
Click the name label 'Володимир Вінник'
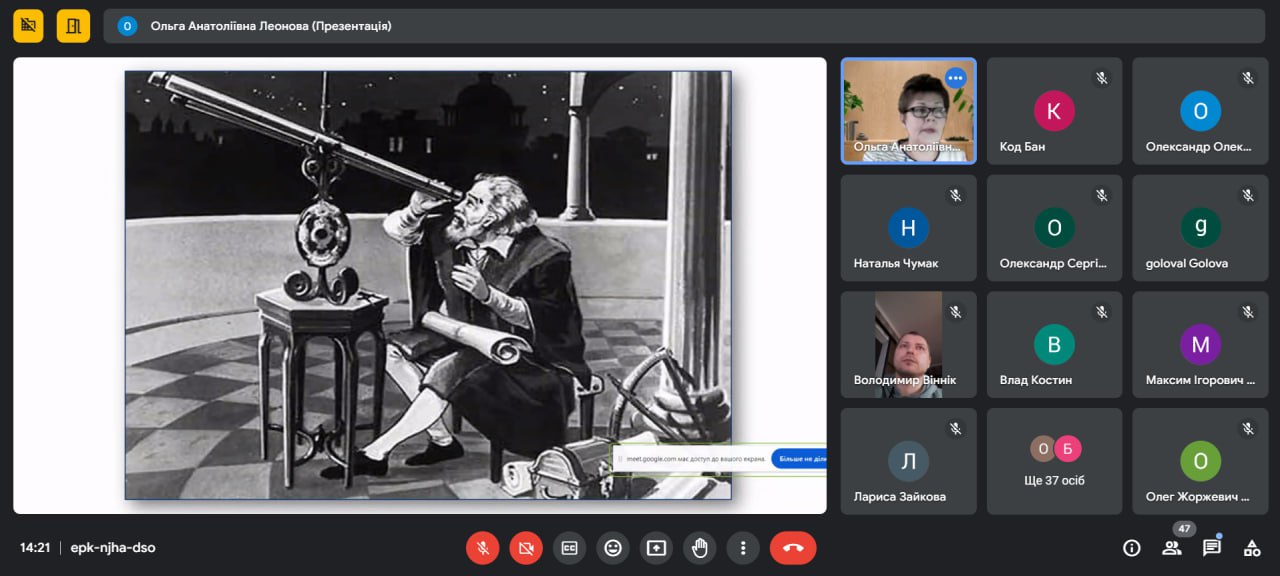[x=905, y=380]
